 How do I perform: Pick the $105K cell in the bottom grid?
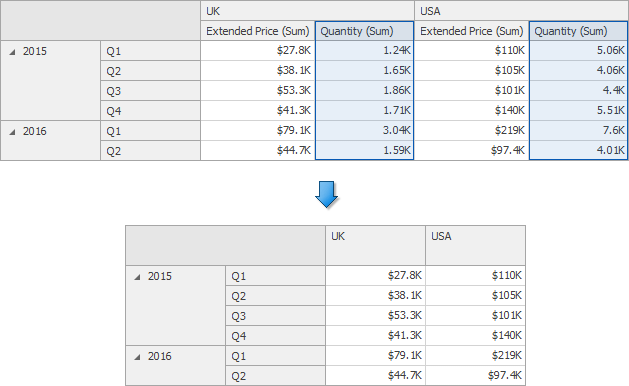coord(475,296)
